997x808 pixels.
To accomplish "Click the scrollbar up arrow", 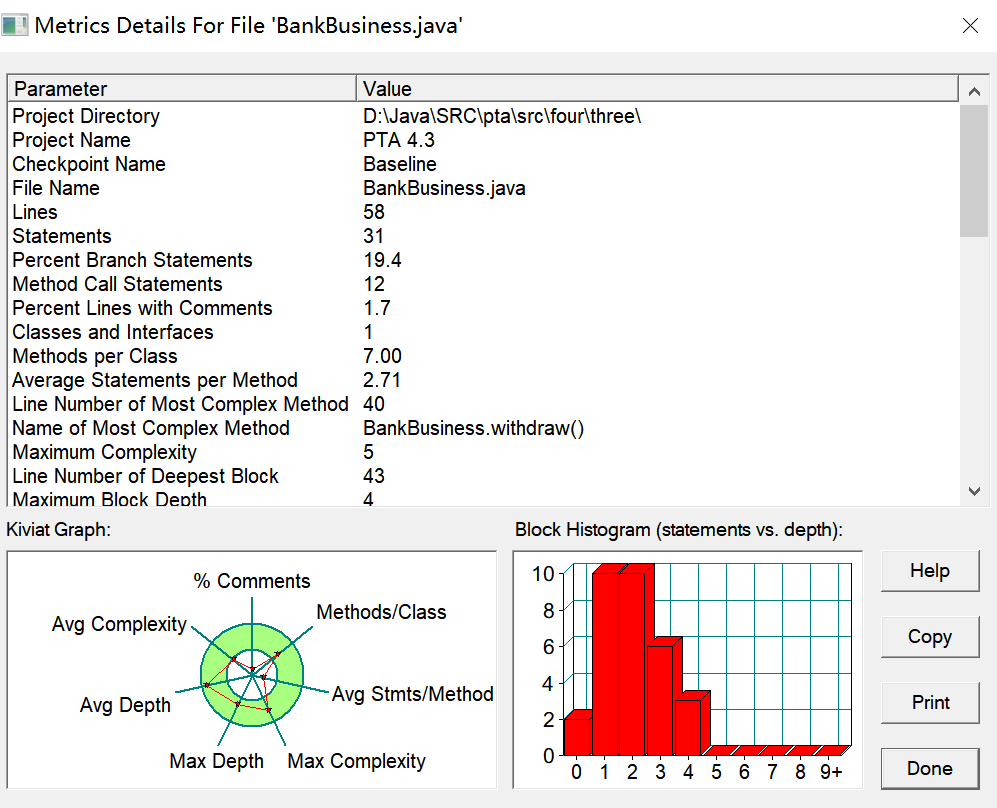I will 974,92.
